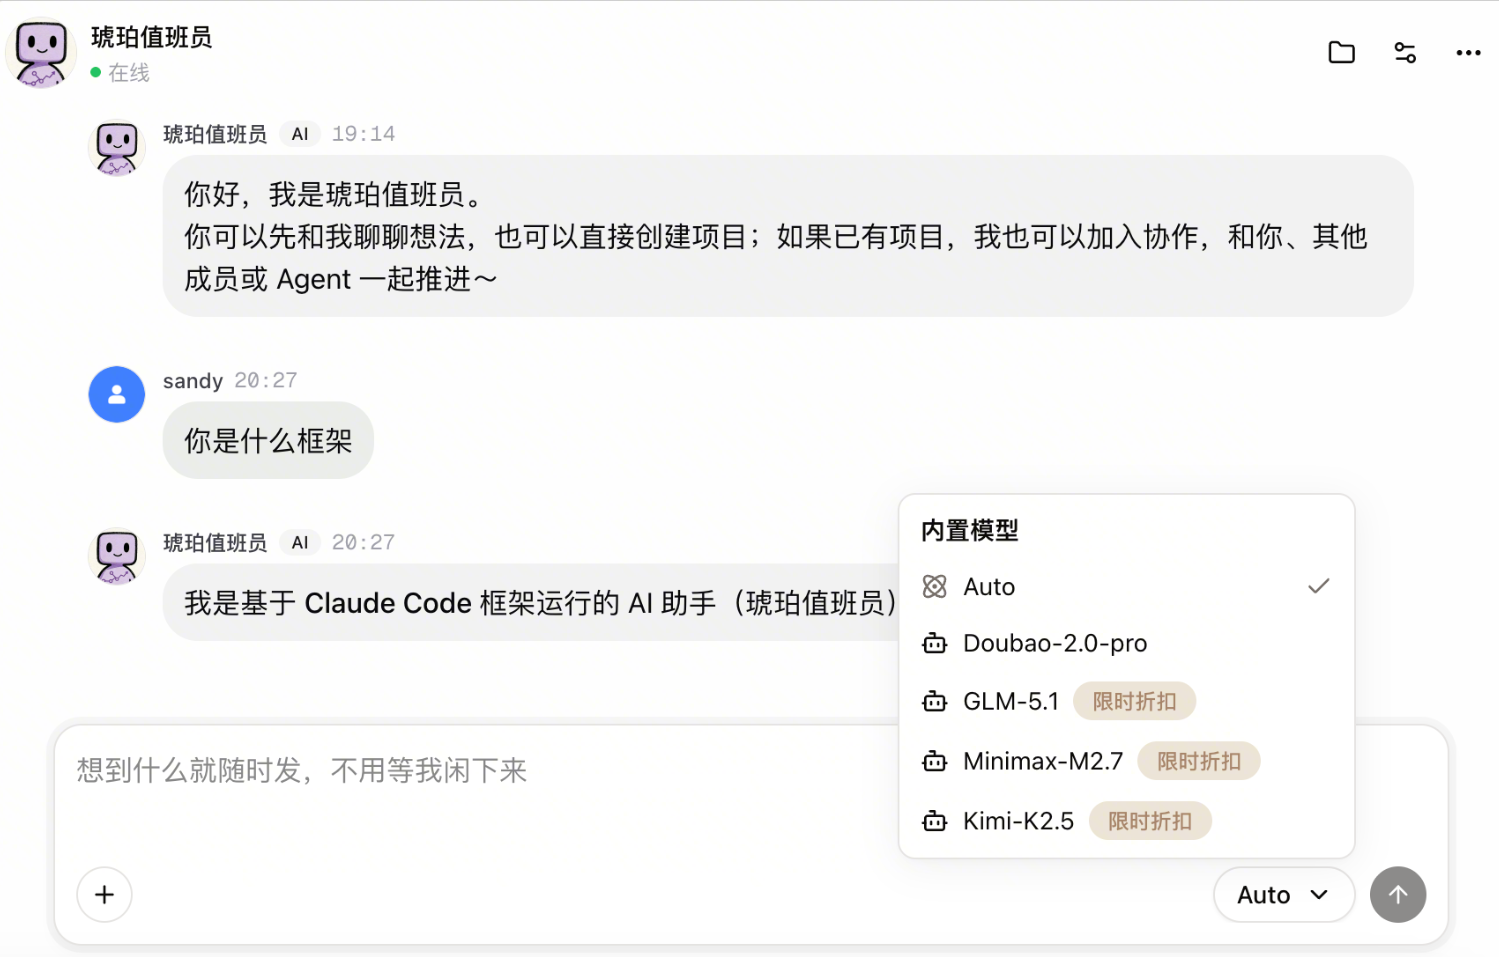Collapse the Auto model dropdown selector

(x=1284, y=894)
